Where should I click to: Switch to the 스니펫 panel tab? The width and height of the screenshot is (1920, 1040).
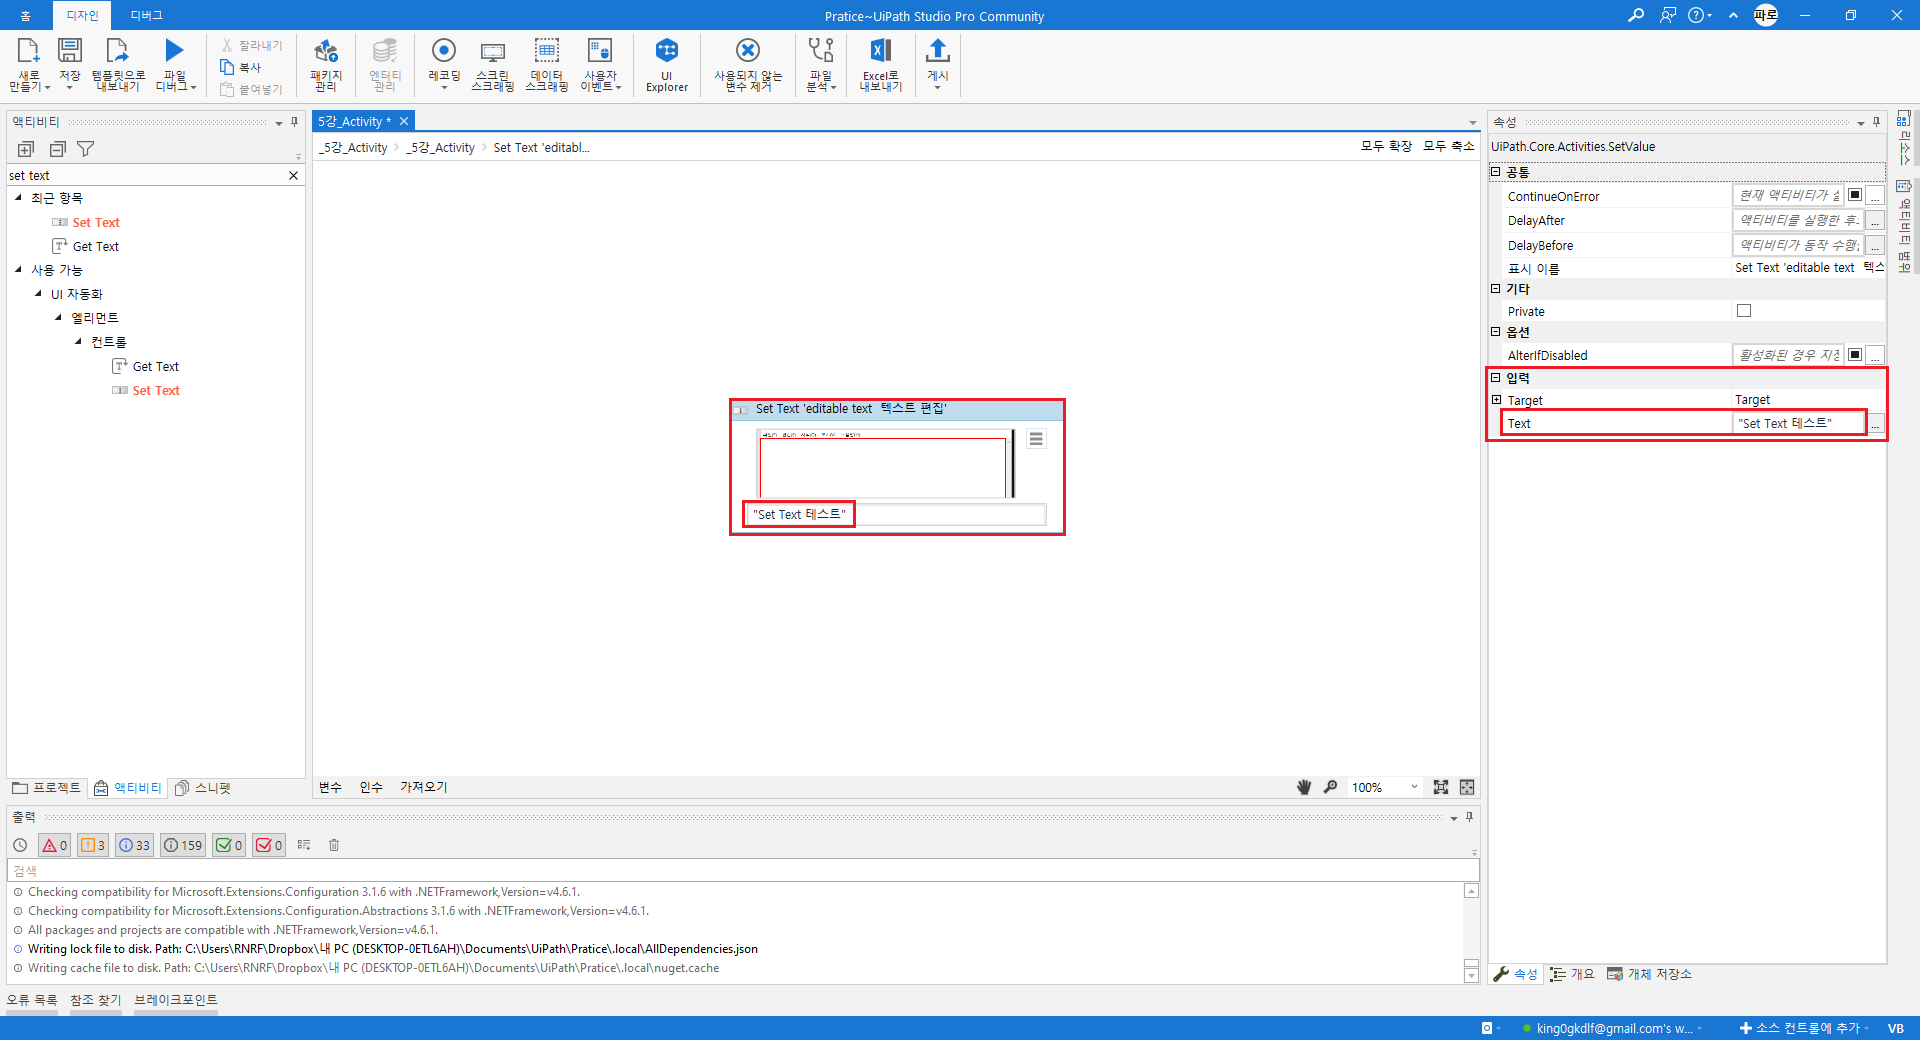[203, 788]
